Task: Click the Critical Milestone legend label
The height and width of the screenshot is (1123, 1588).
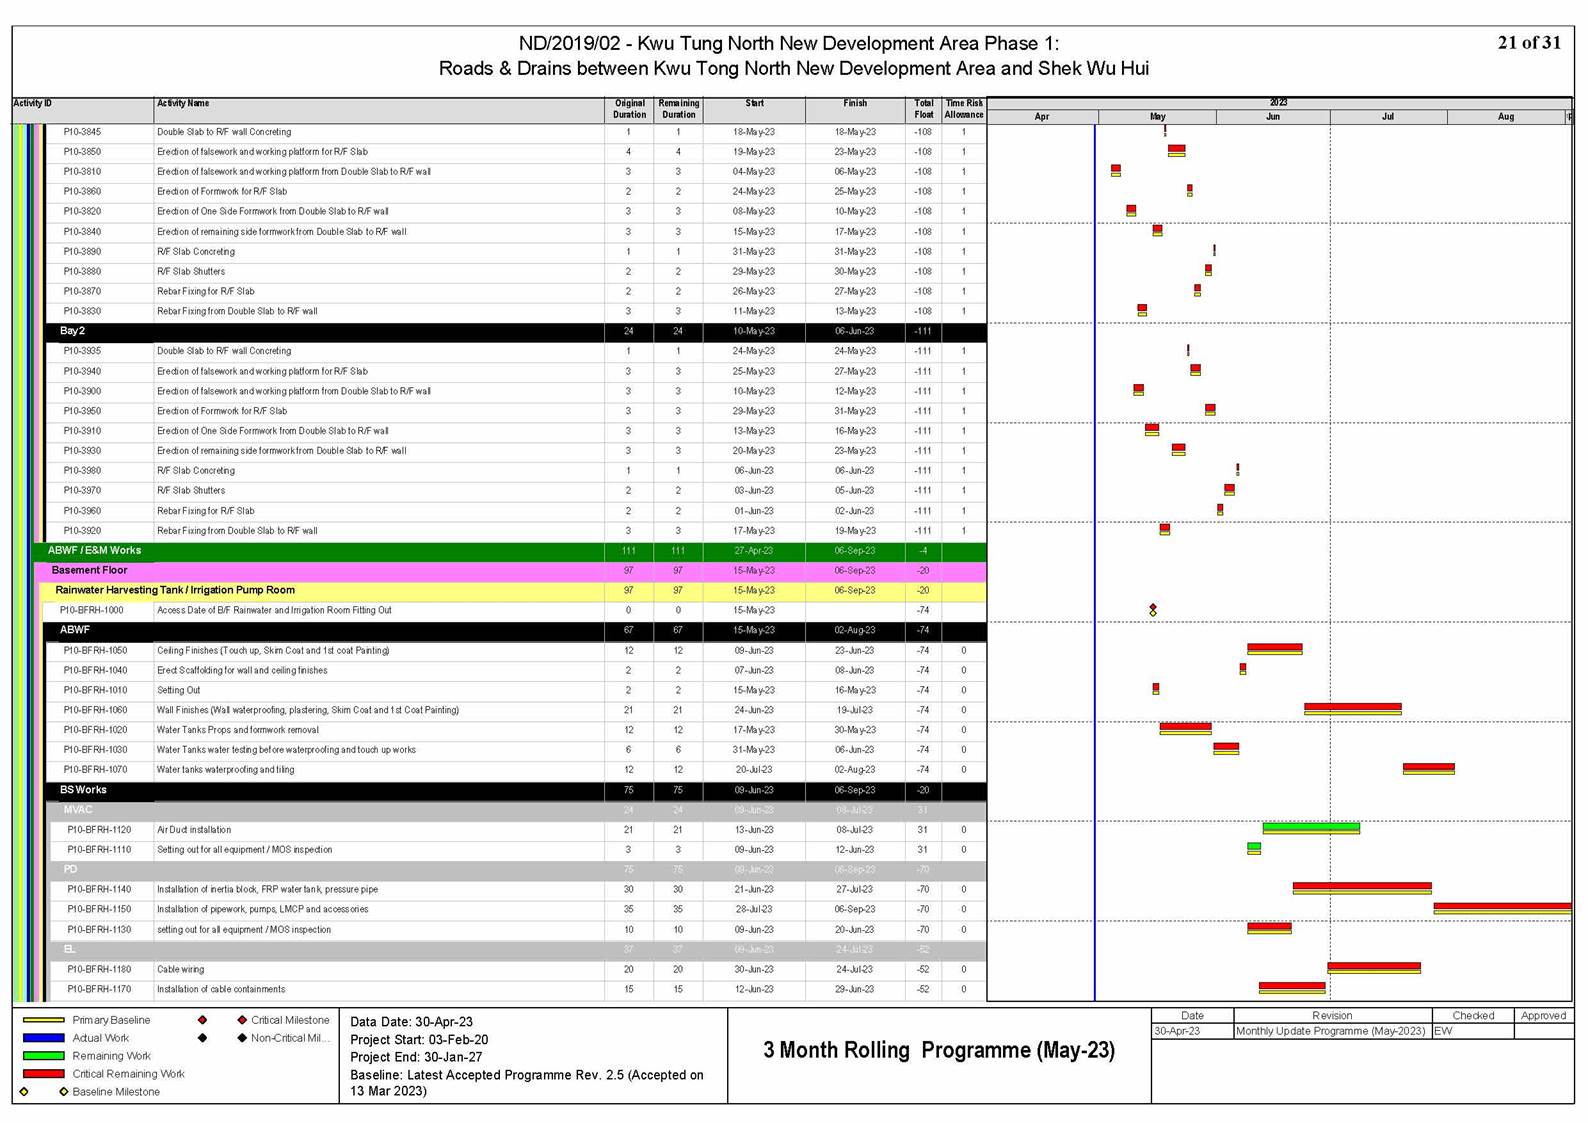Action: (290, 1020)
